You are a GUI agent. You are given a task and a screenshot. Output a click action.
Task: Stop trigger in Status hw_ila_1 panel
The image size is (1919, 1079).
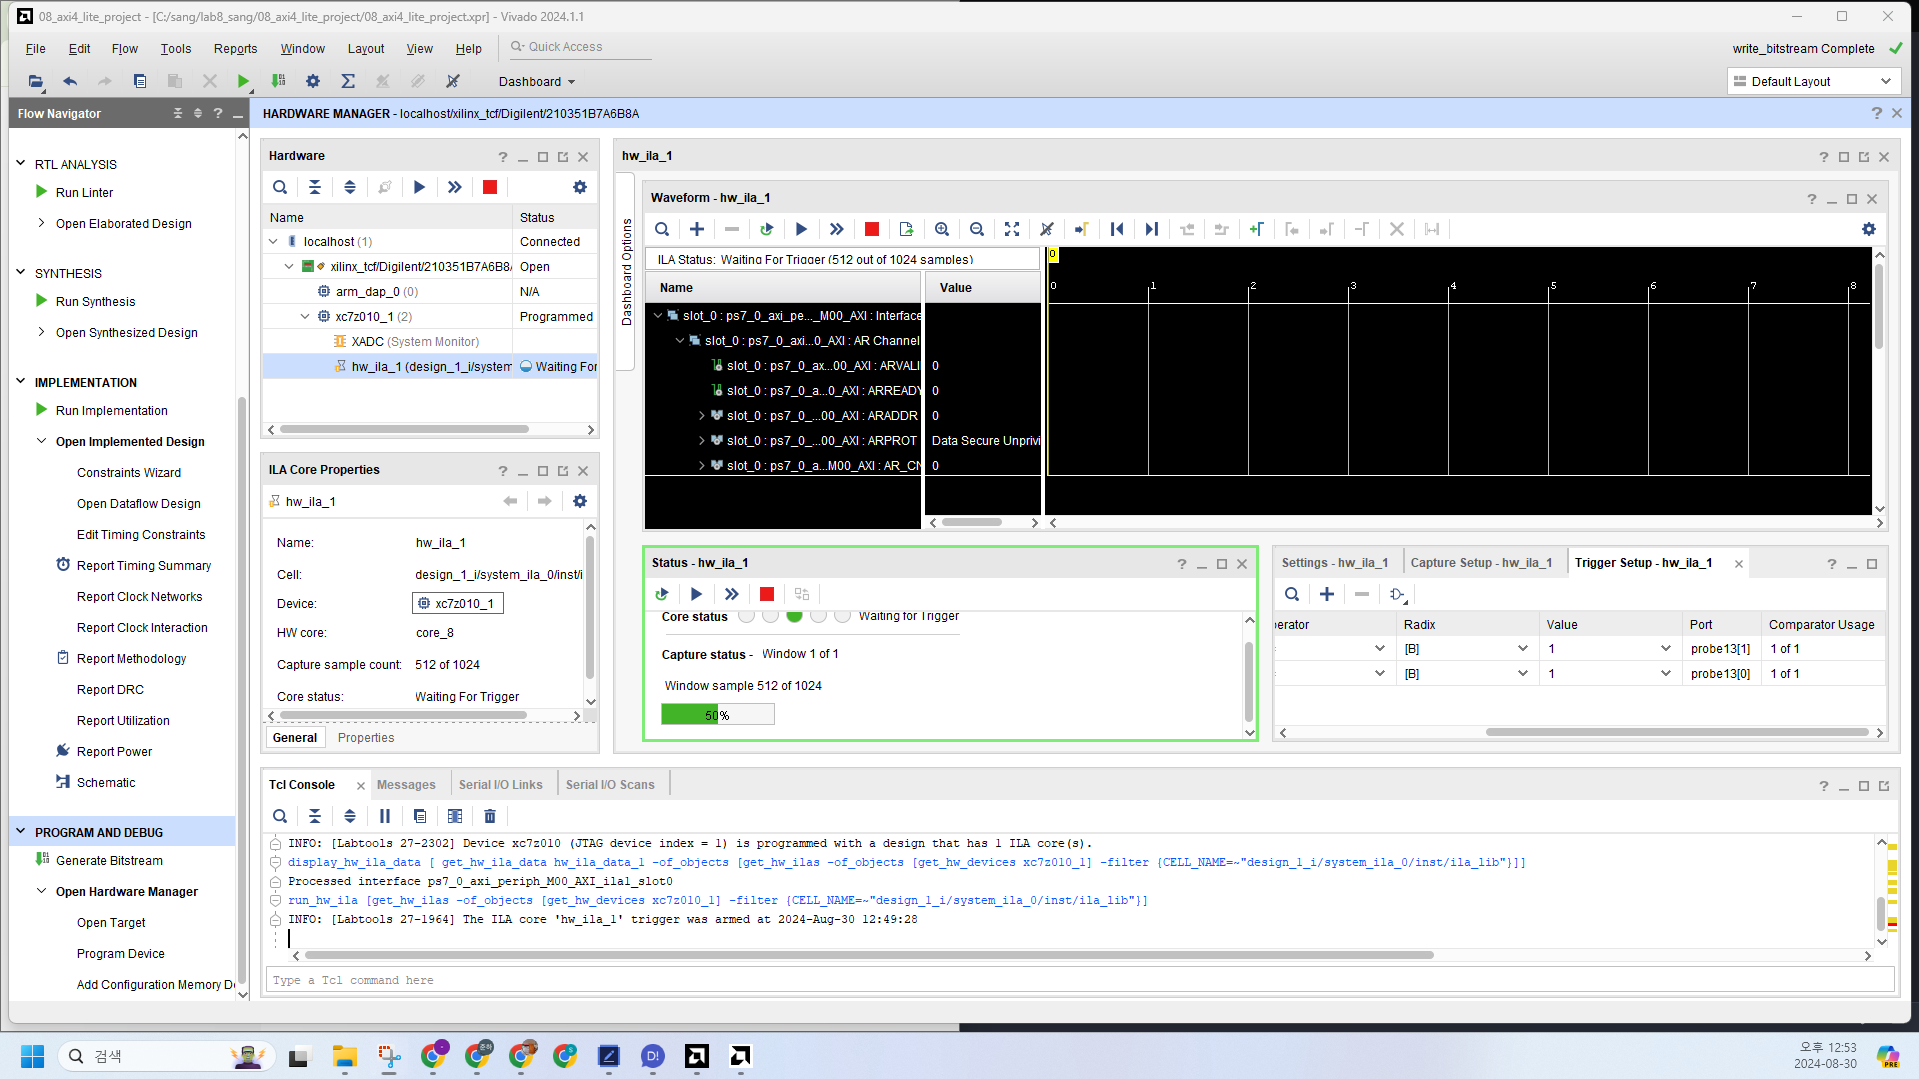pos(767,594)
